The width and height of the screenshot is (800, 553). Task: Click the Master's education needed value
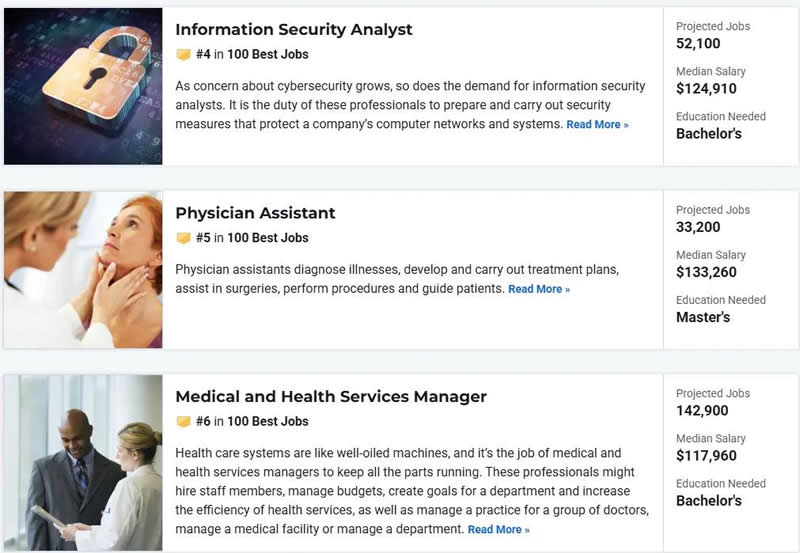click(703, 317)
